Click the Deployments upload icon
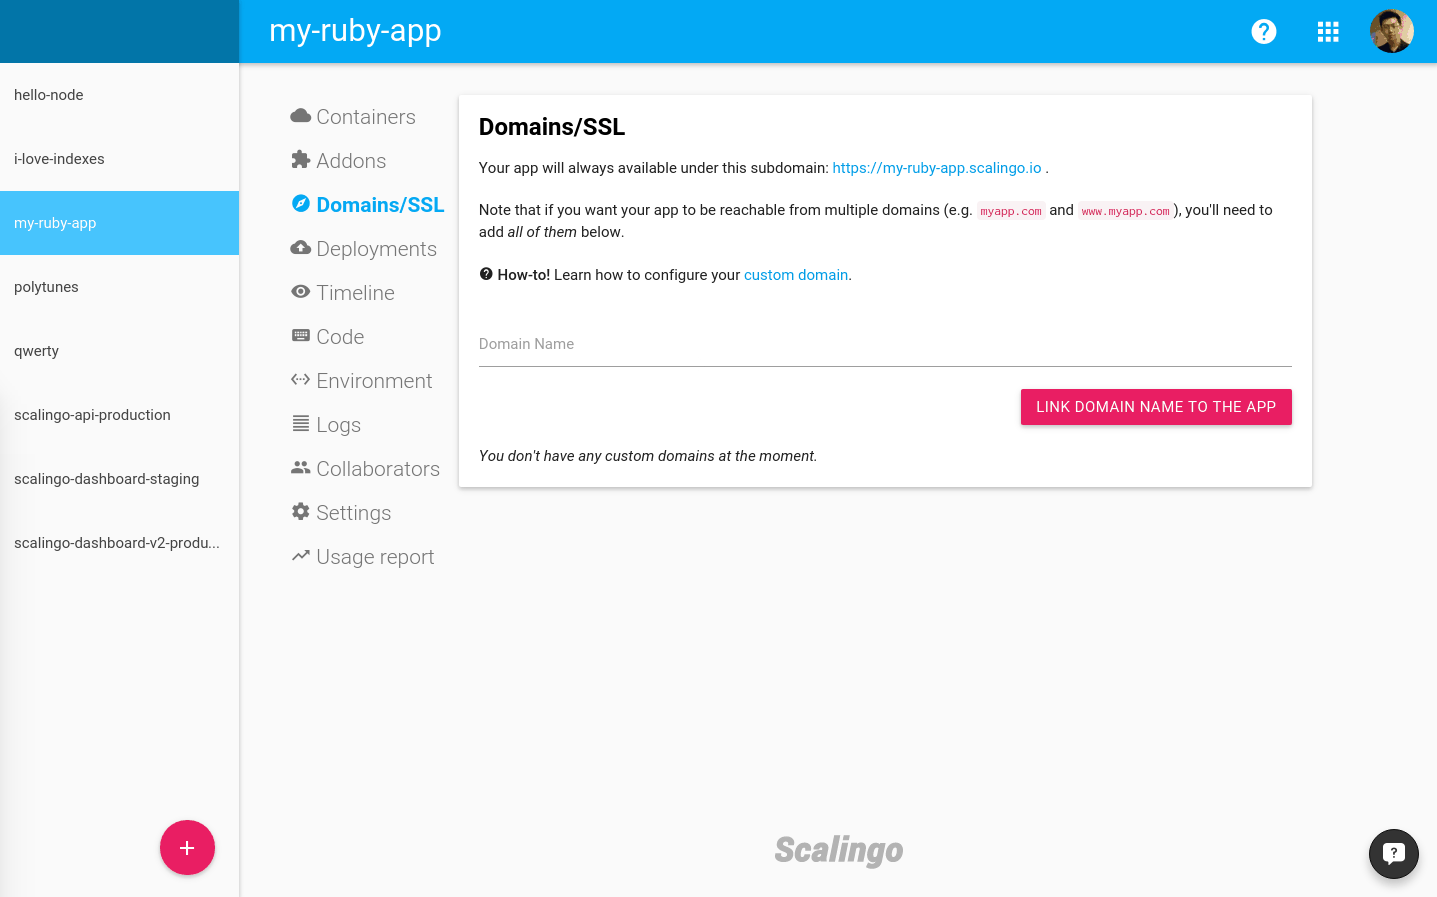This screenshot has width=1437, height=897. tap(301, 248)
